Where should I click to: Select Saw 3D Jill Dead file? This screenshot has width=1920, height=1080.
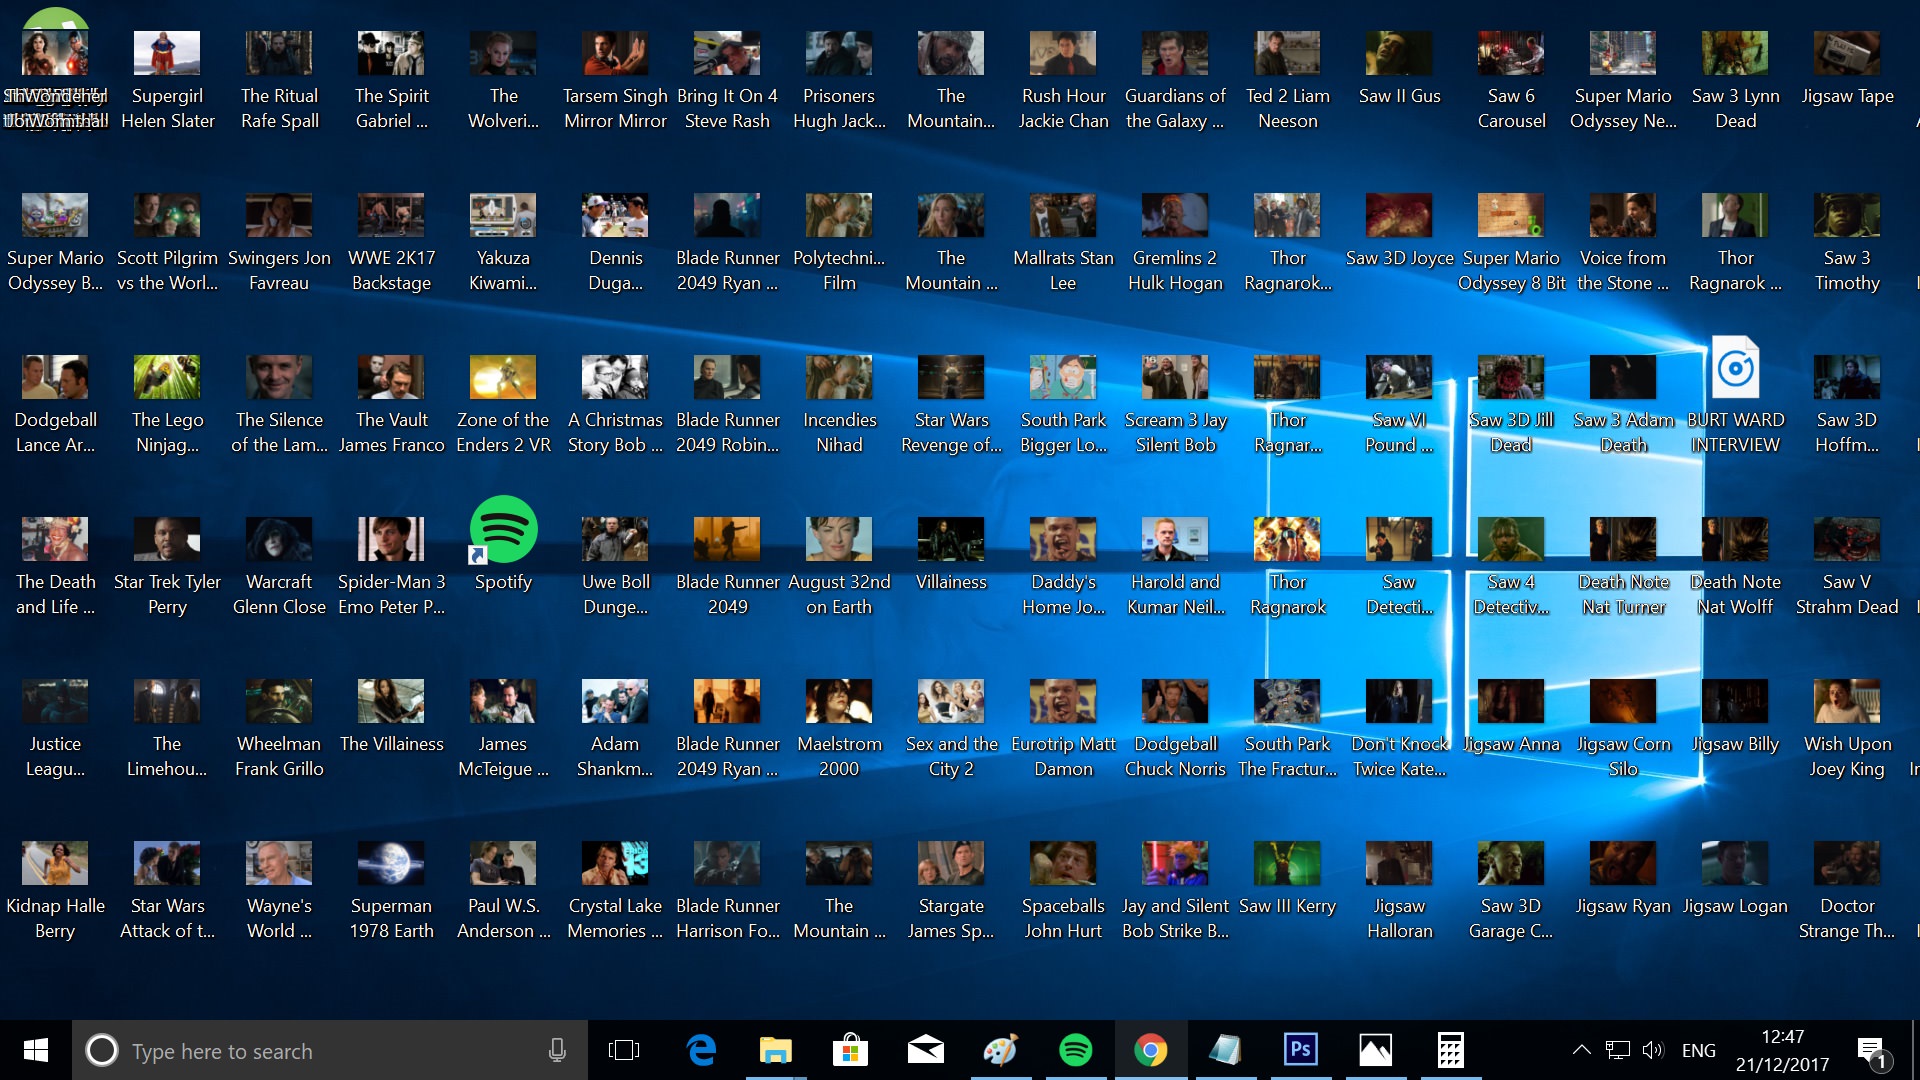pos(1511,406)
